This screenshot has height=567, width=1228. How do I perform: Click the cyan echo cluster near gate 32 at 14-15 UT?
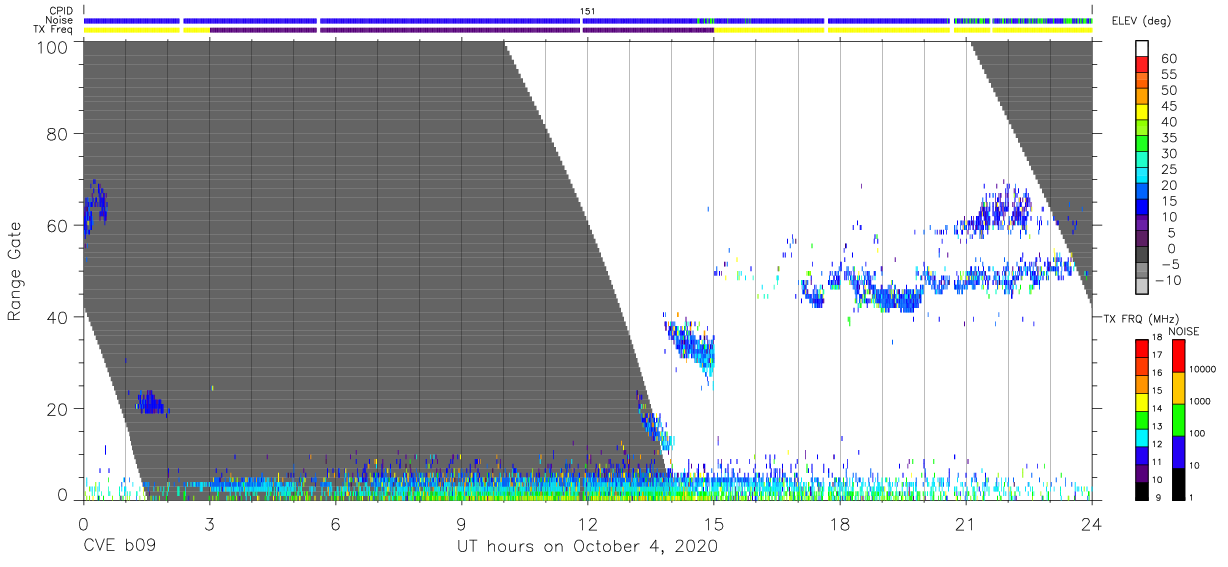point(690,345)
